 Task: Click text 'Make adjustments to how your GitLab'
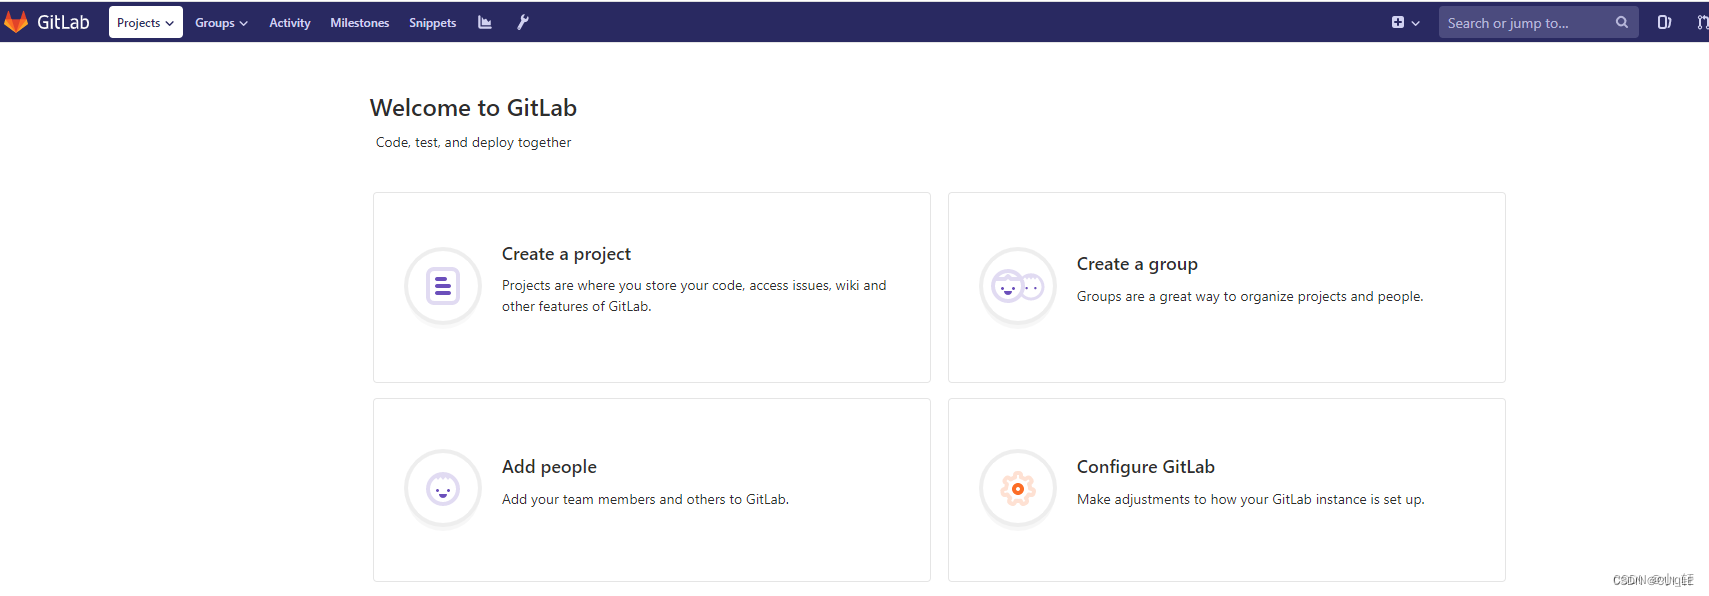click(1251, 500)
